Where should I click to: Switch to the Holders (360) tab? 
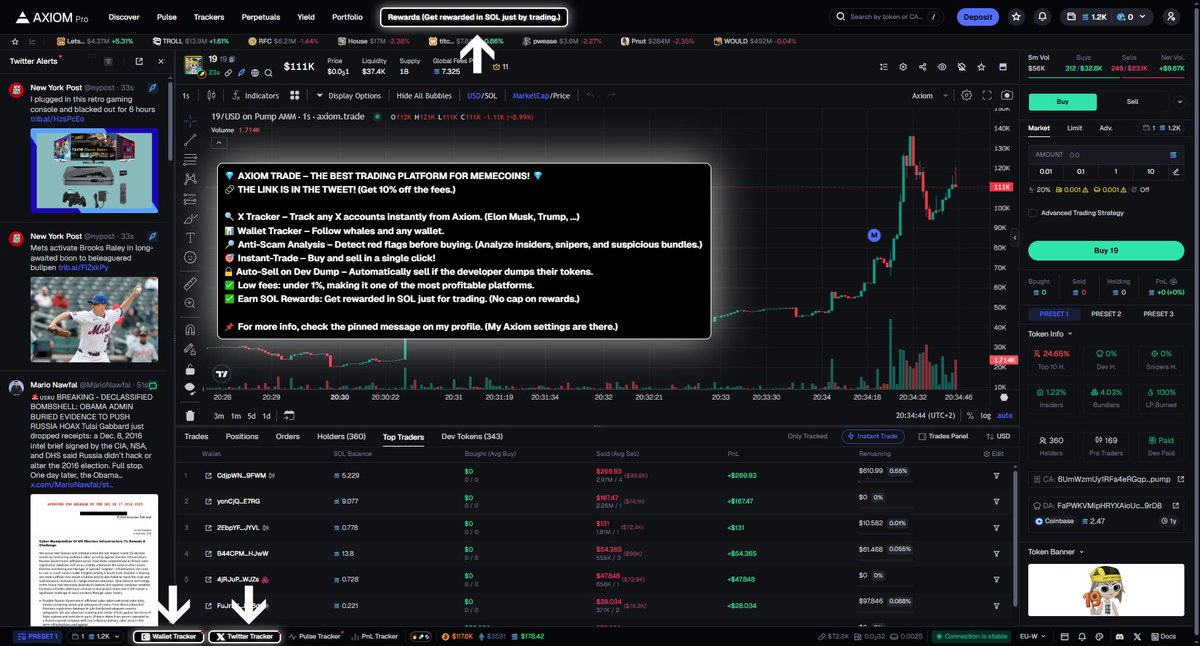pos(341,436)
